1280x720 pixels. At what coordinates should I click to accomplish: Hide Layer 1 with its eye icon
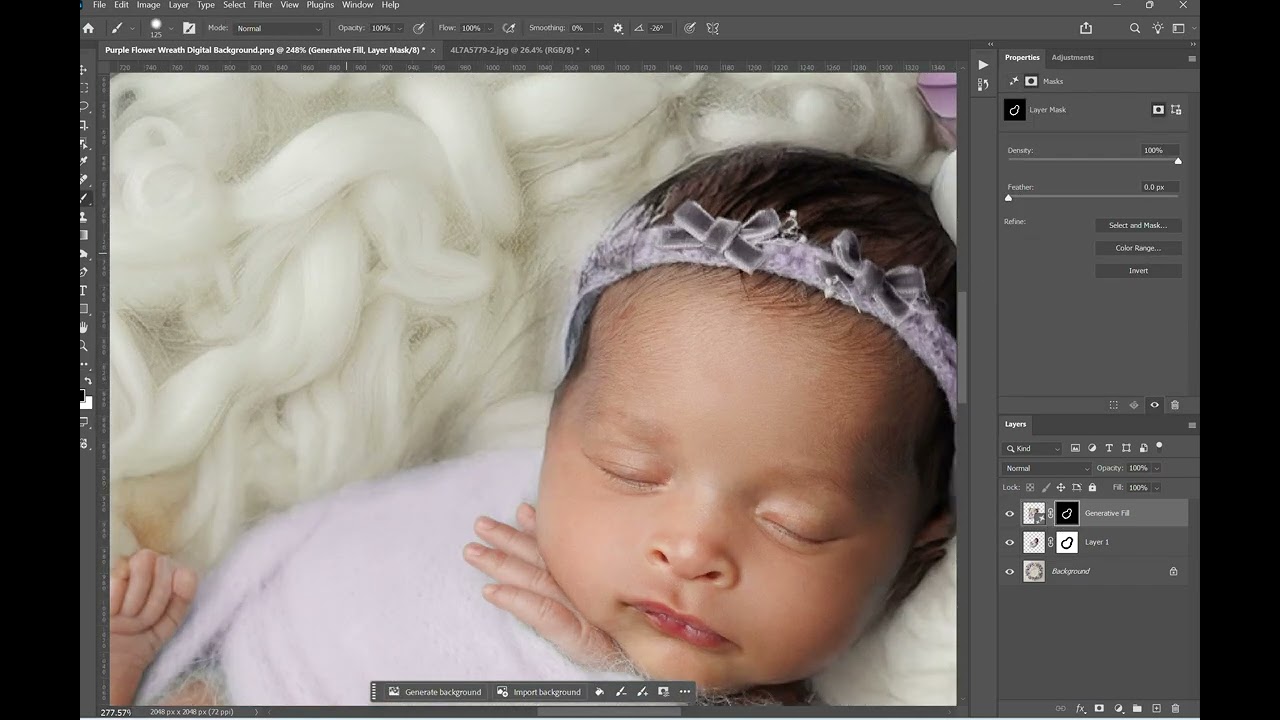(x=1009, y=543)
